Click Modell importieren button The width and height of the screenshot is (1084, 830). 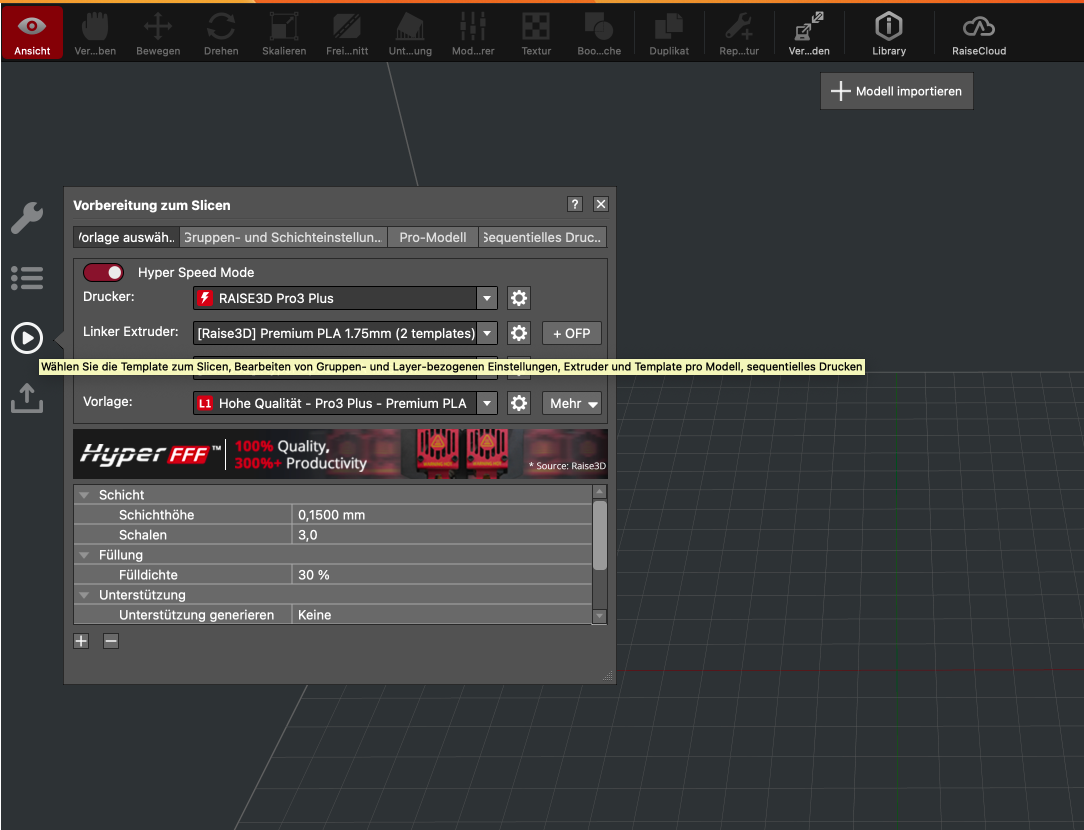[897, 91]
